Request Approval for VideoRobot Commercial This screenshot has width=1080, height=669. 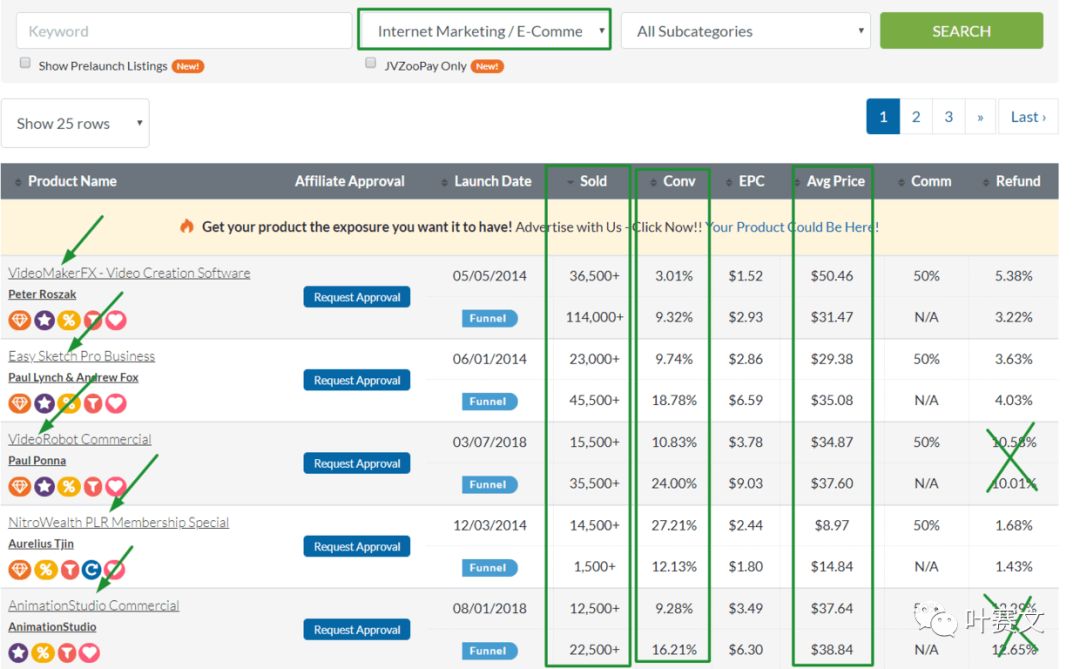(x=357, y=464)
